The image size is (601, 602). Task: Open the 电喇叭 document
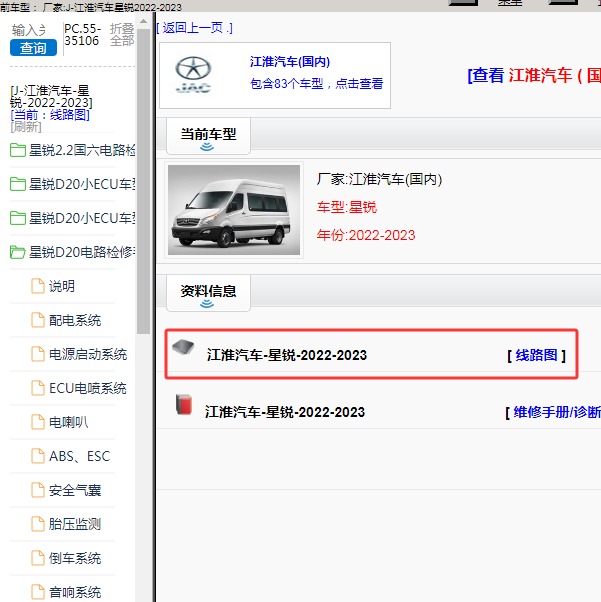(60, 422)
